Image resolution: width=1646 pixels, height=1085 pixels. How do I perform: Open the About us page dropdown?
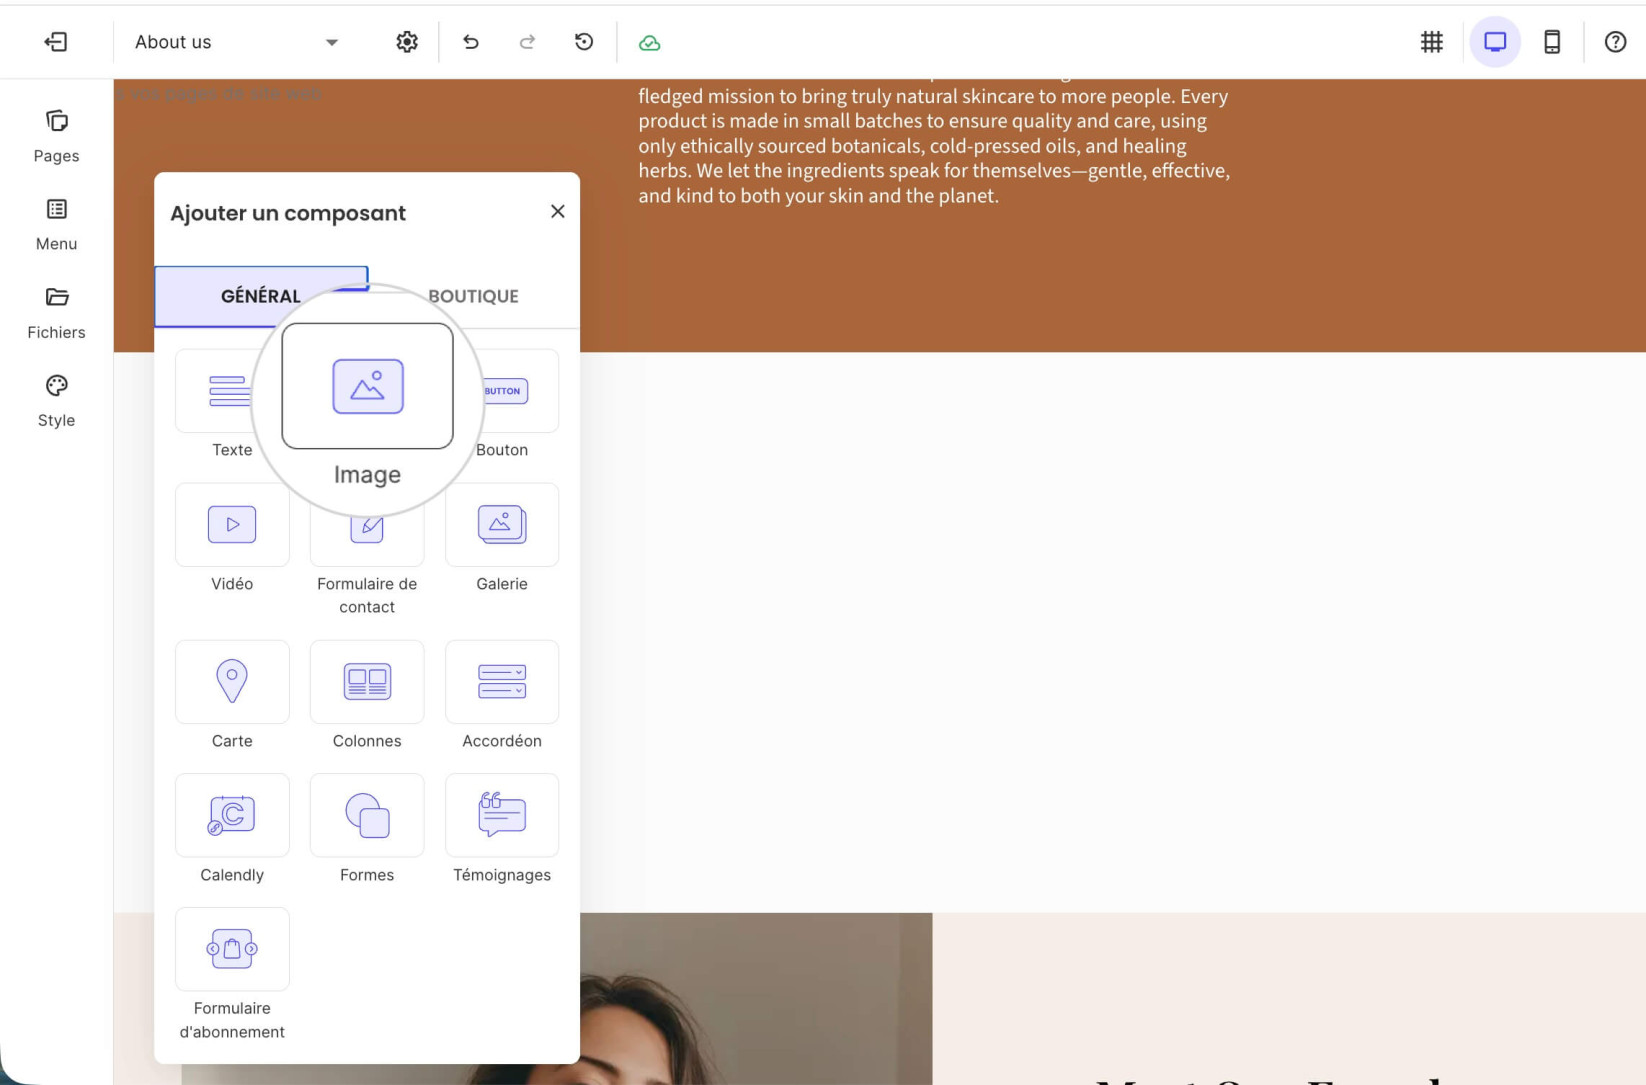237,42
